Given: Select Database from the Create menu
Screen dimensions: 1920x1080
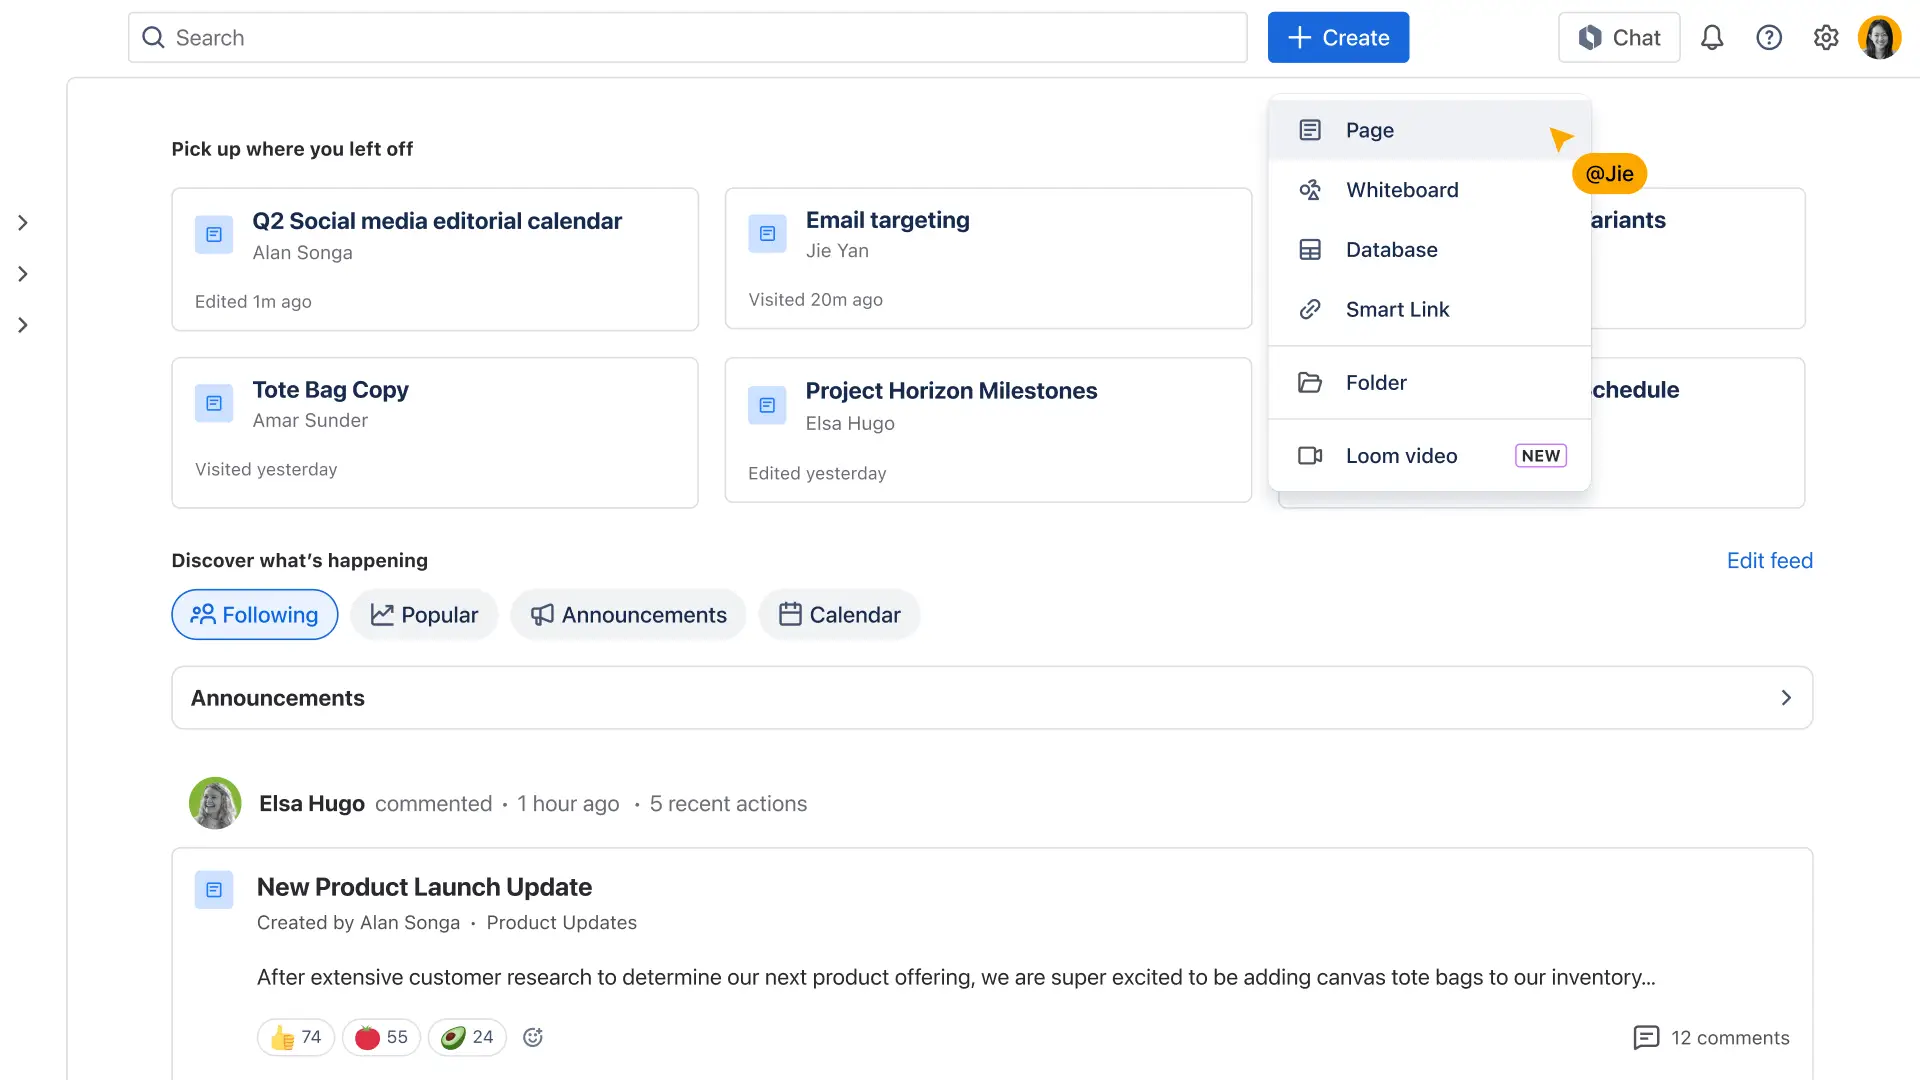Looking at the screenshot, I should coord(1429,250).
